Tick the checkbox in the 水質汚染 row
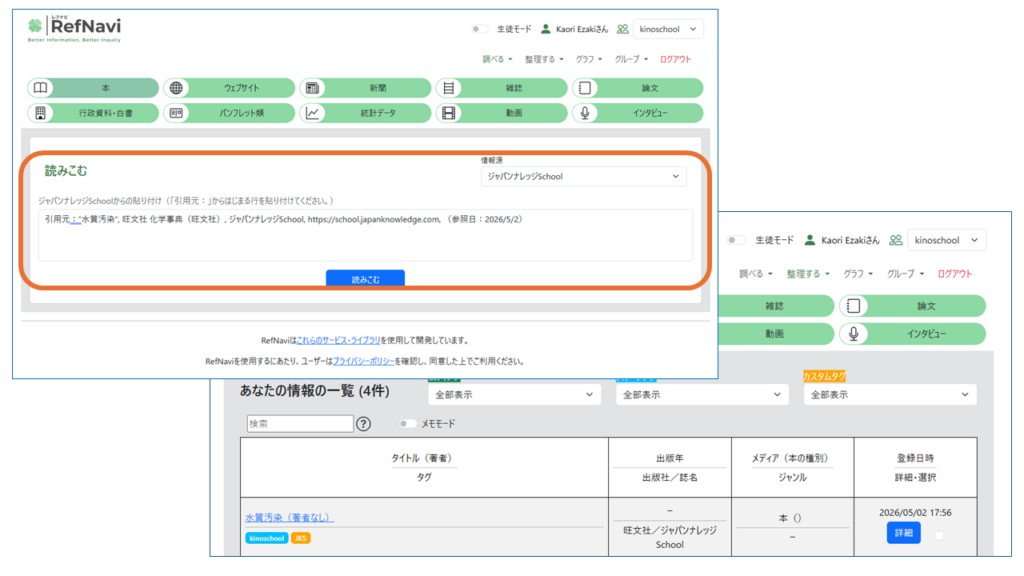 tap(939, 535)
